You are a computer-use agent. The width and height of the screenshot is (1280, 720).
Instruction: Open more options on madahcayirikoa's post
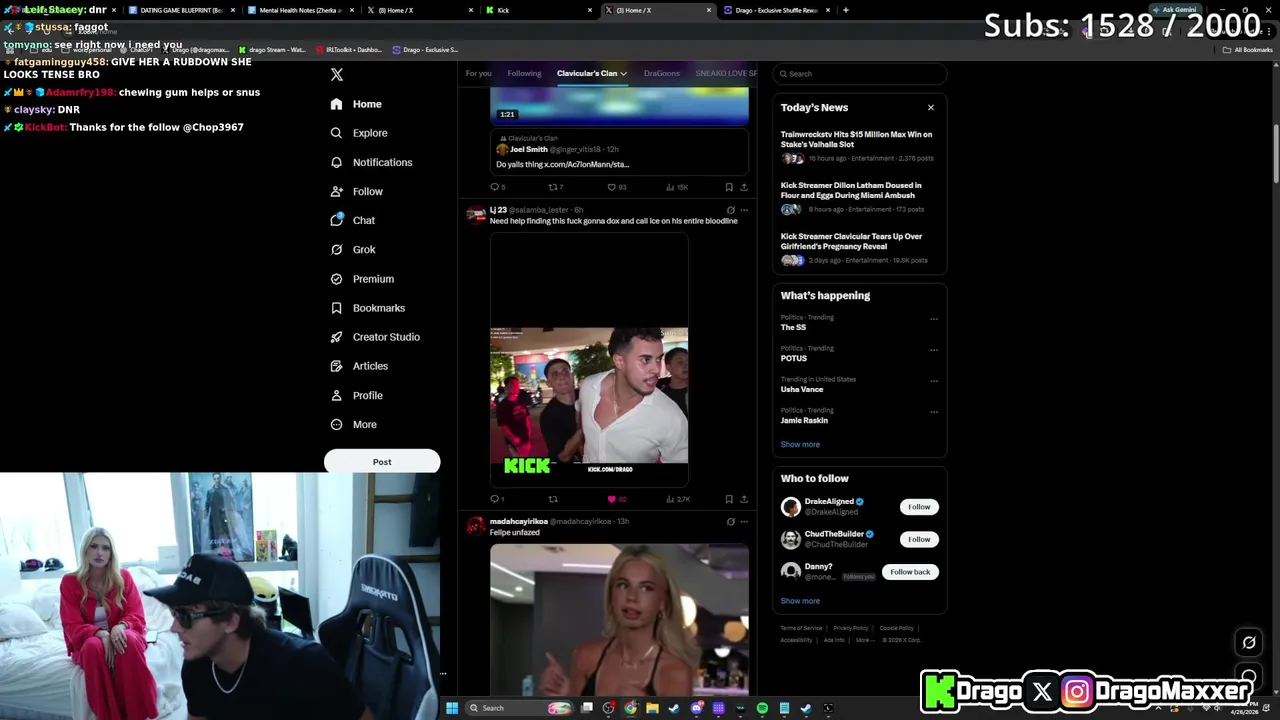(744, 521)
